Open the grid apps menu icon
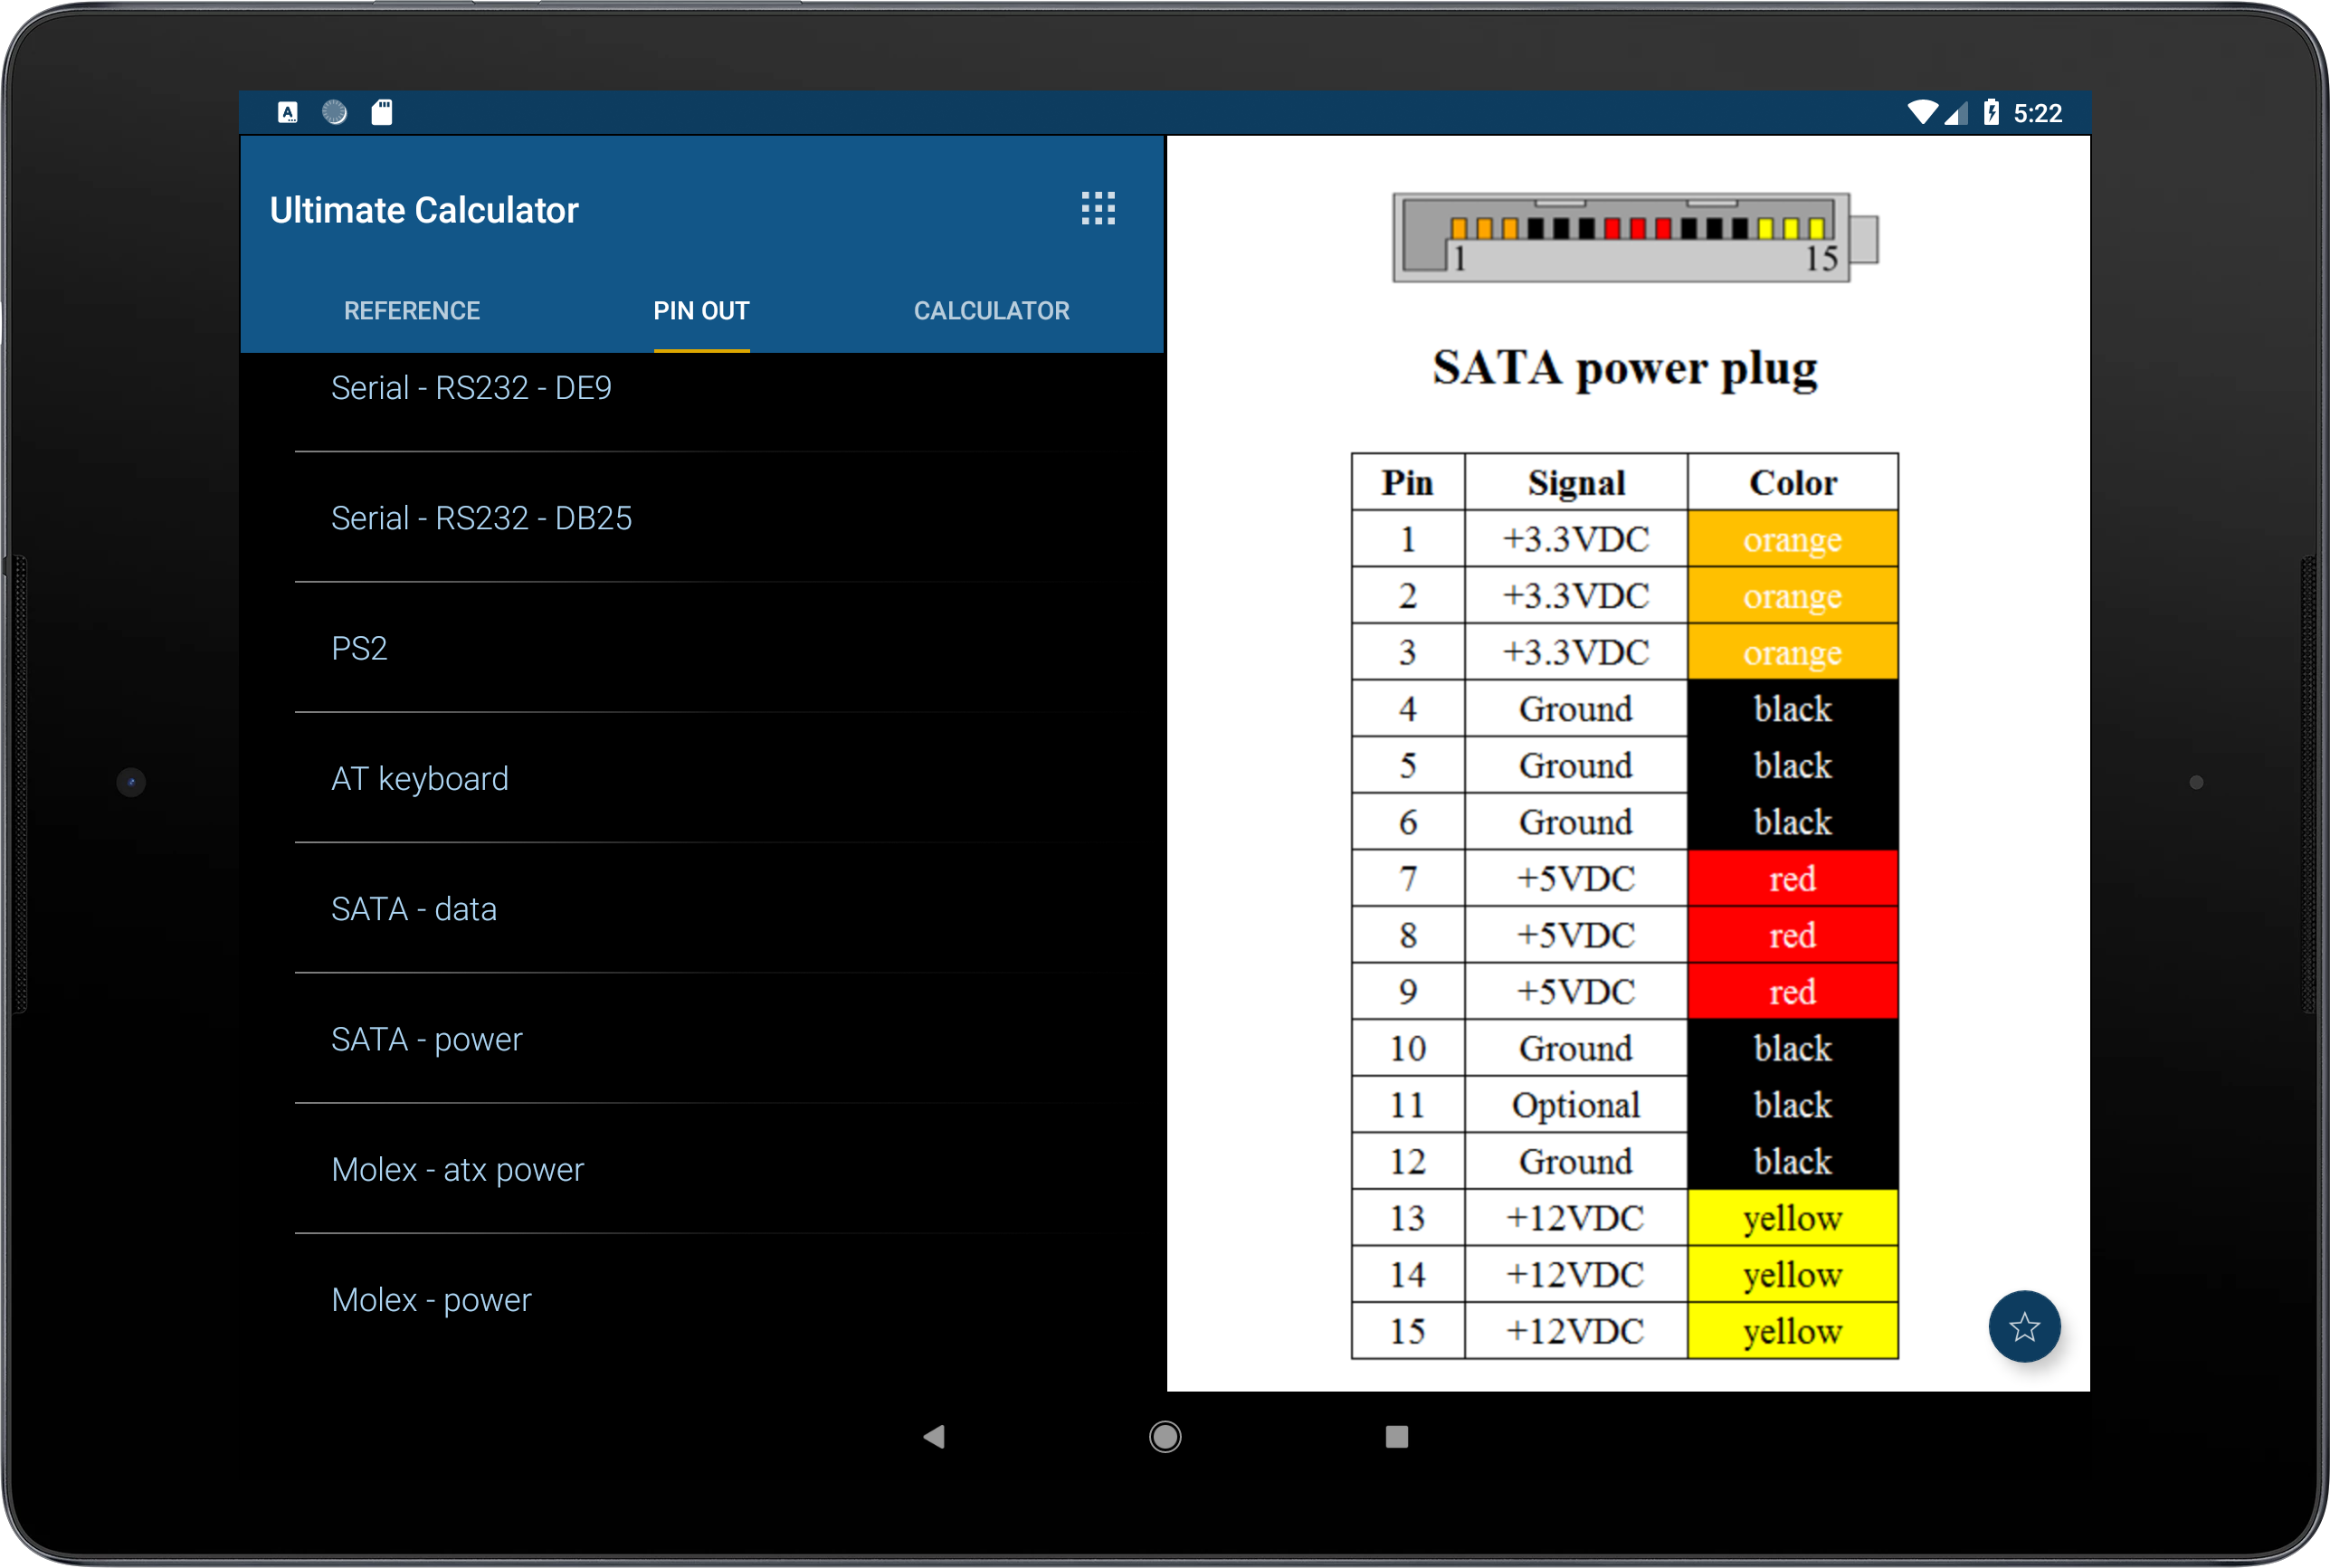Viewport: 2330px width, 1568px height. (1097, 209)
